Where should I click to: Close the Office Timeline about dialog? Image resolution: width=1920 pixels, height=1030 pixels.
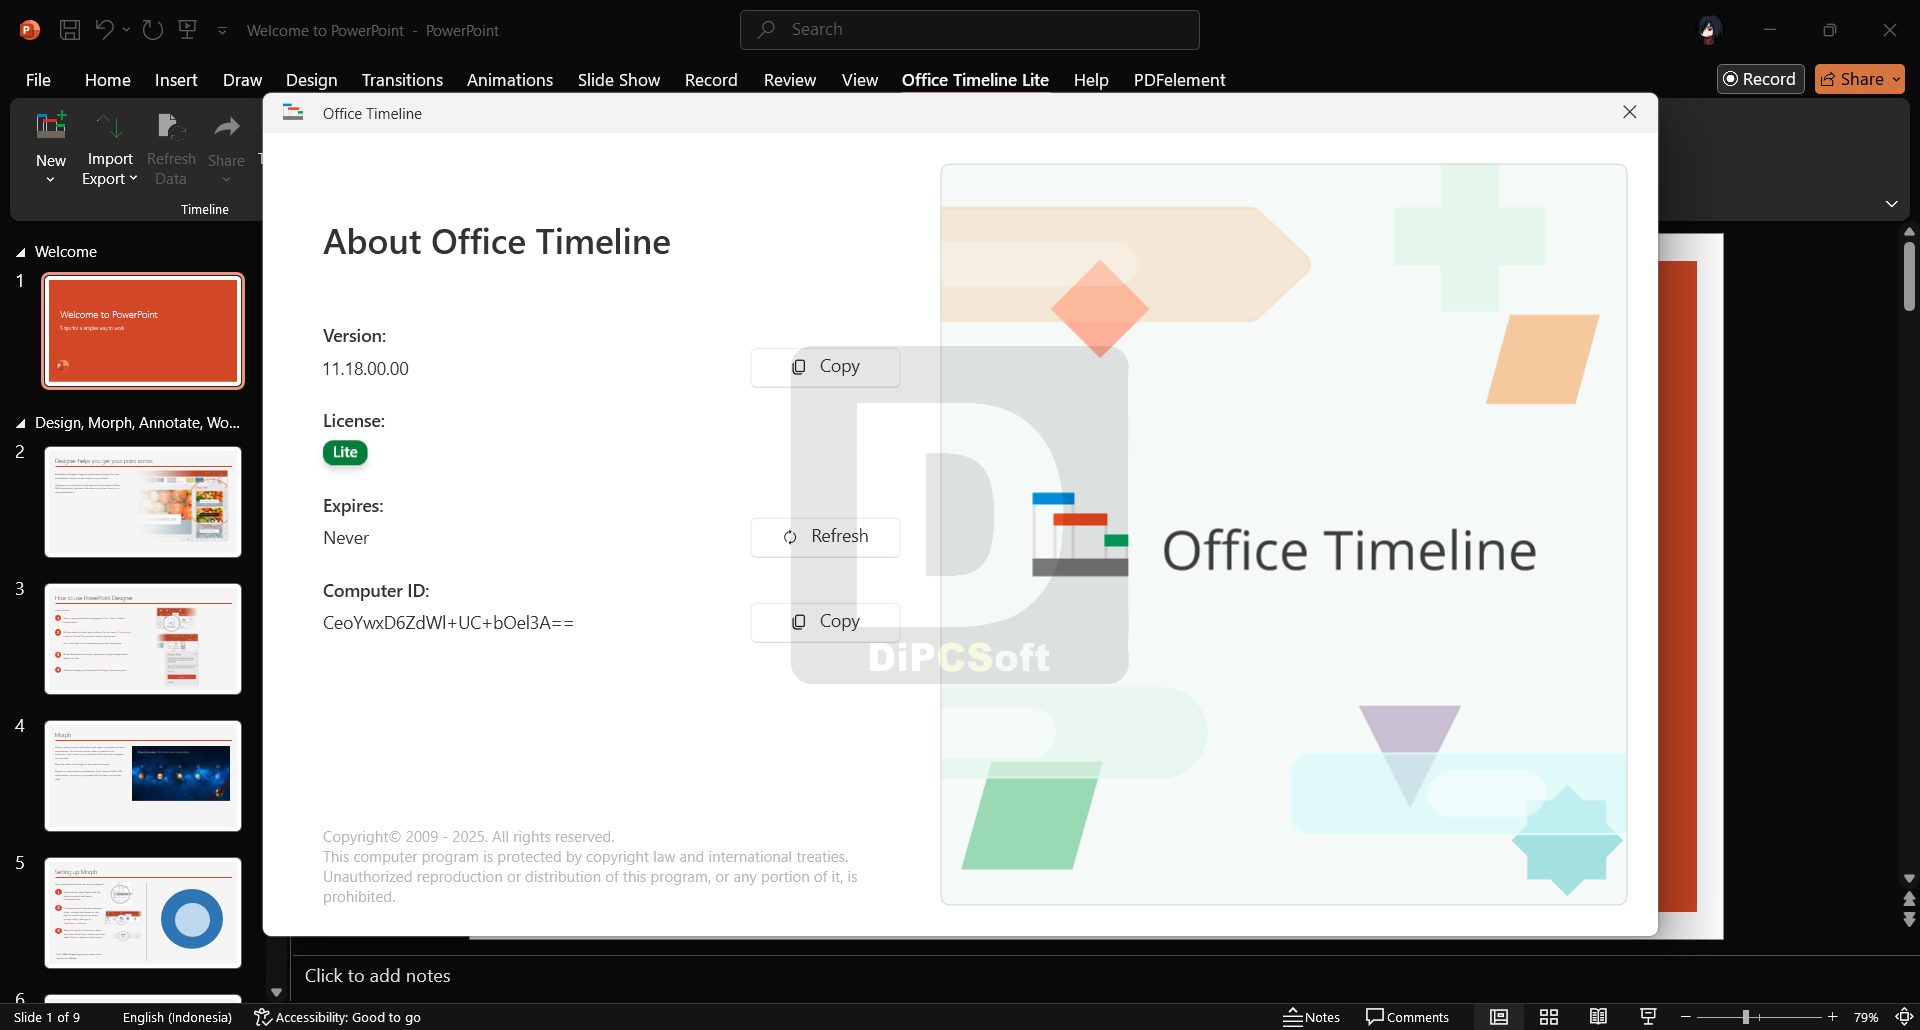(x=1629, y=112)
